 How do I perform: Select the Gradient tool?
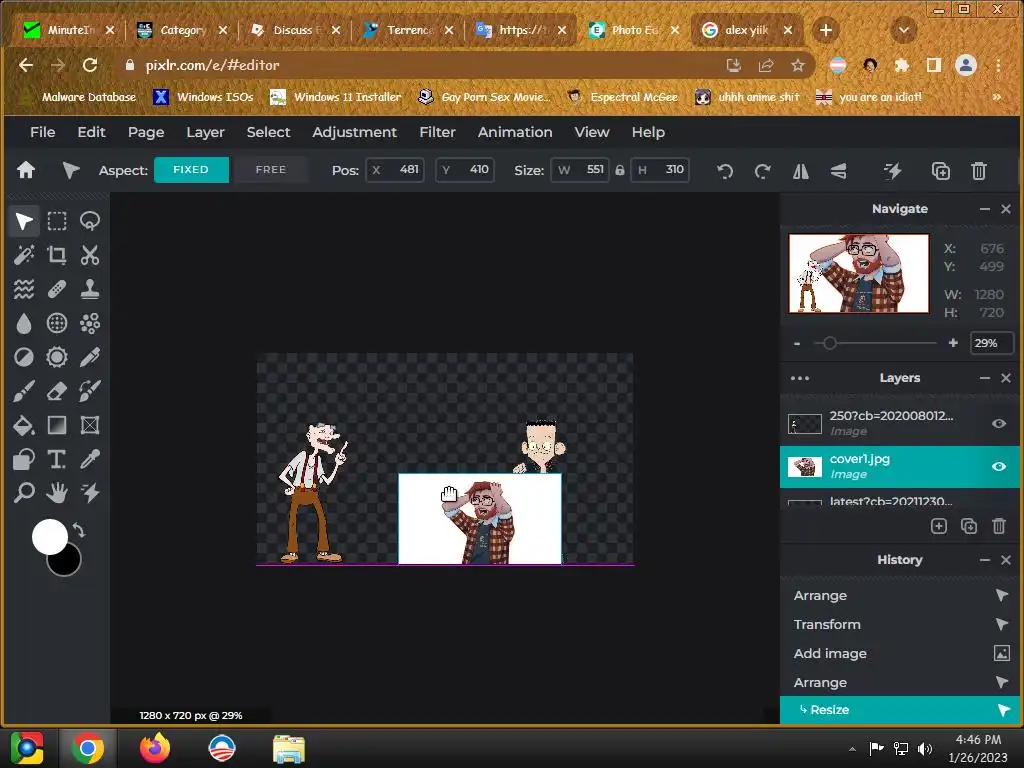tap(57, 425)
